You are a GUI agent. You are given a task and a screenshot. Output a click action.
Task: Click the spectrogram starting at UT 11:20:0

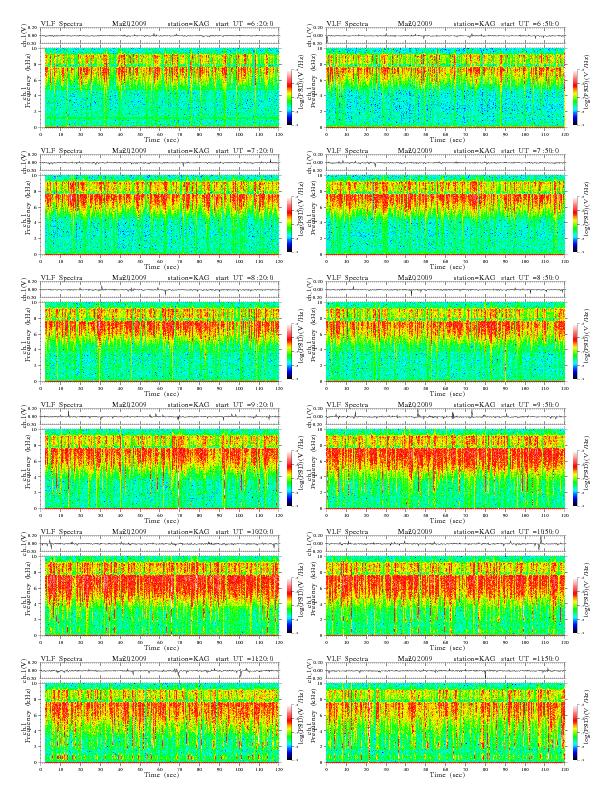160,723
